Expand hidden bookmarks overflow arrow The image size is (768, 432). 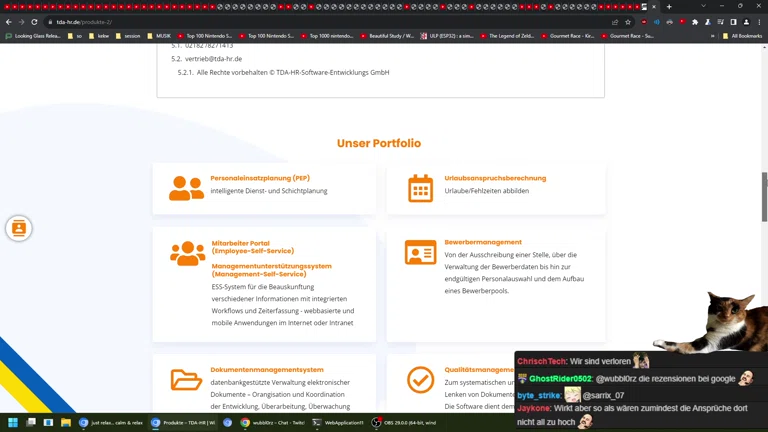click(x=713, y=36)
